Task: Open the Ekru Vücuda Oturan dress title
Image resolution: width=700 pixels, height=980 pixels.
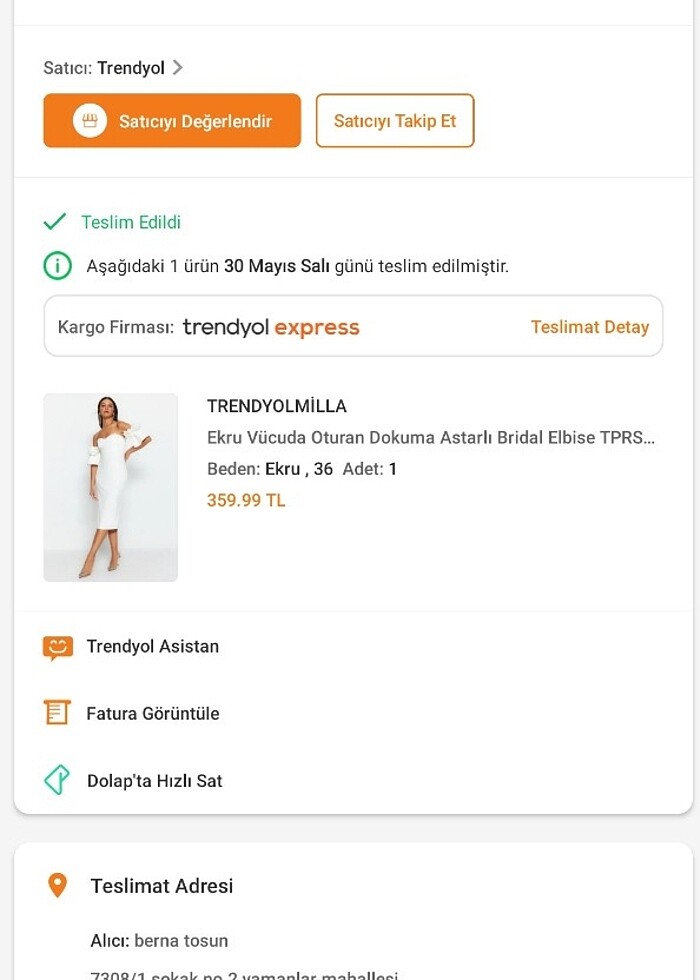Action: [x=430, y=438]
